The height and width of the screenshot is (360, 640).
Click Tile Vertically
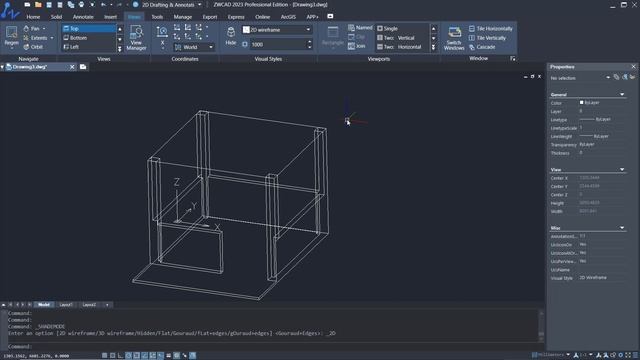(487, 38)
